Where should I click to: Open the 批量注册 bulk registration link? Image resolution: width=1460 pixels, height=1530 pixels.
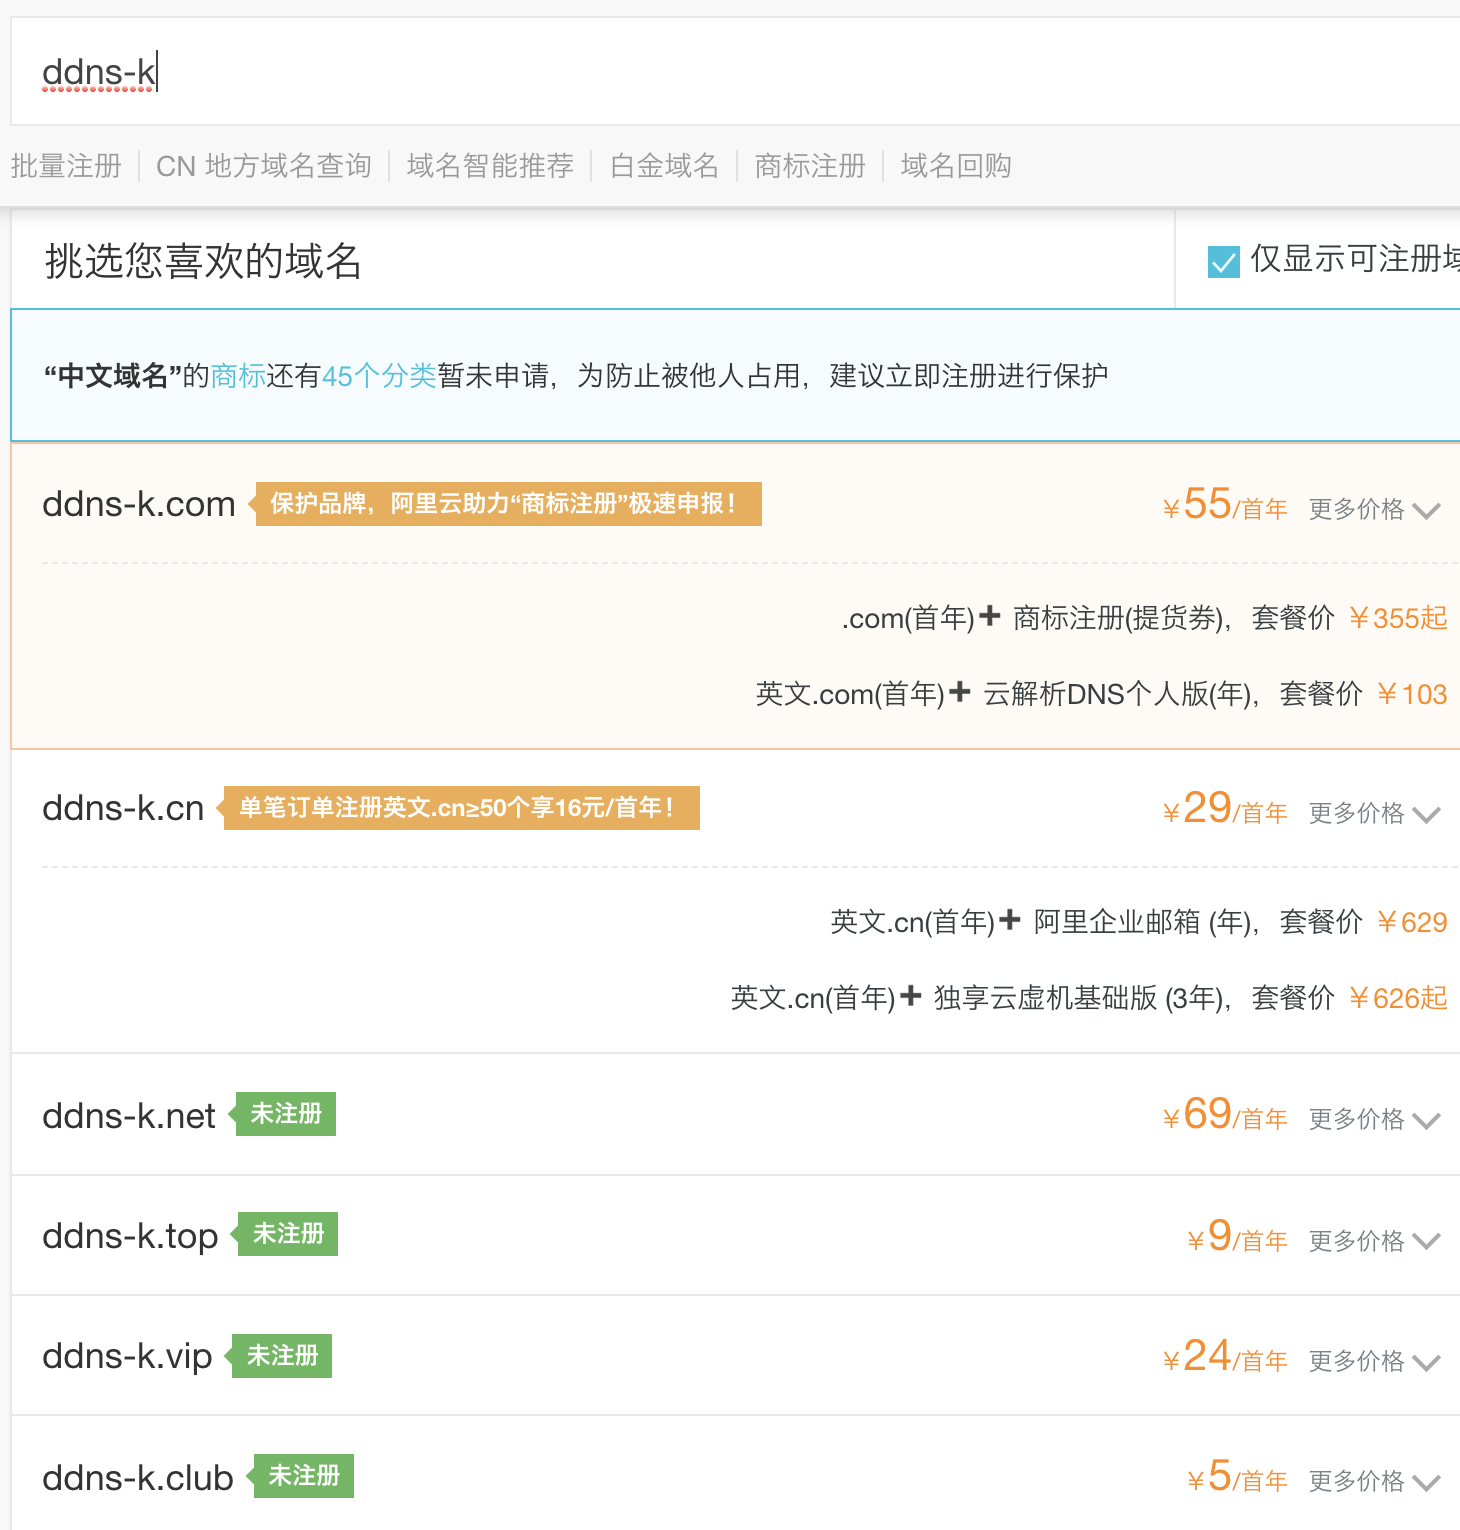tap(66, 166)
